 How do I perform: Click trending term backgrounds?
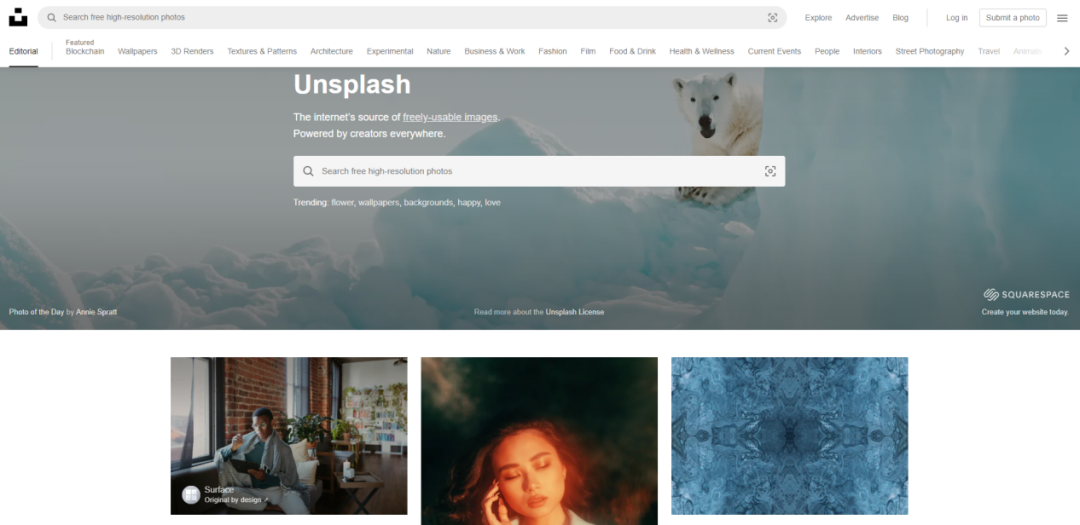point(428,203)
